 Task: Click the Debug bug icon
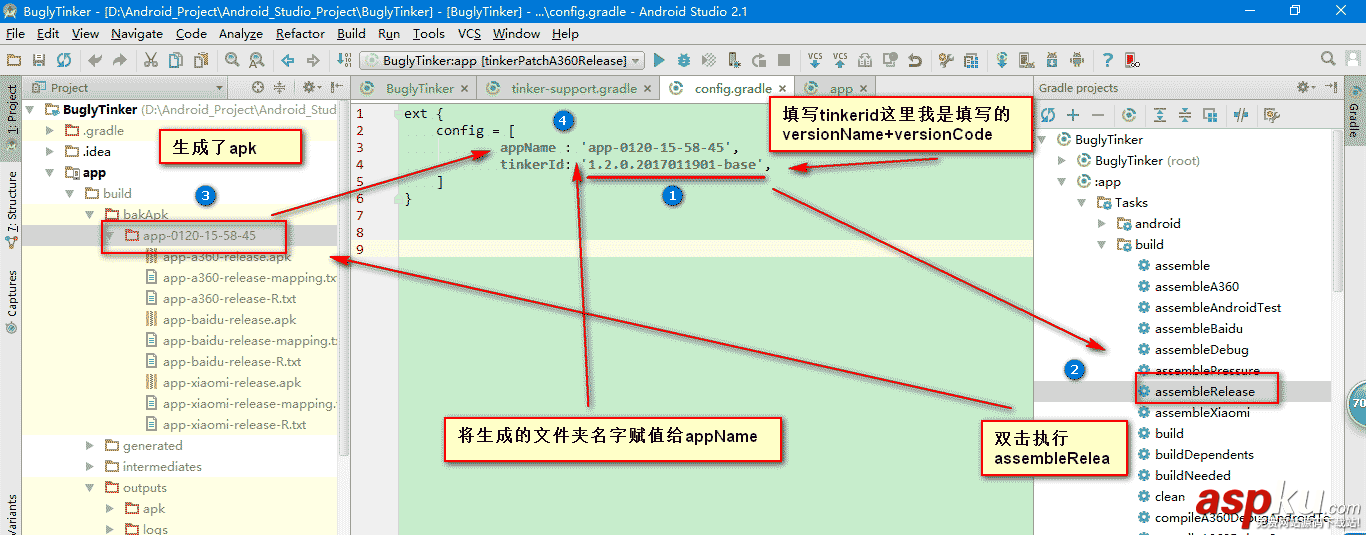coord(684,61)
